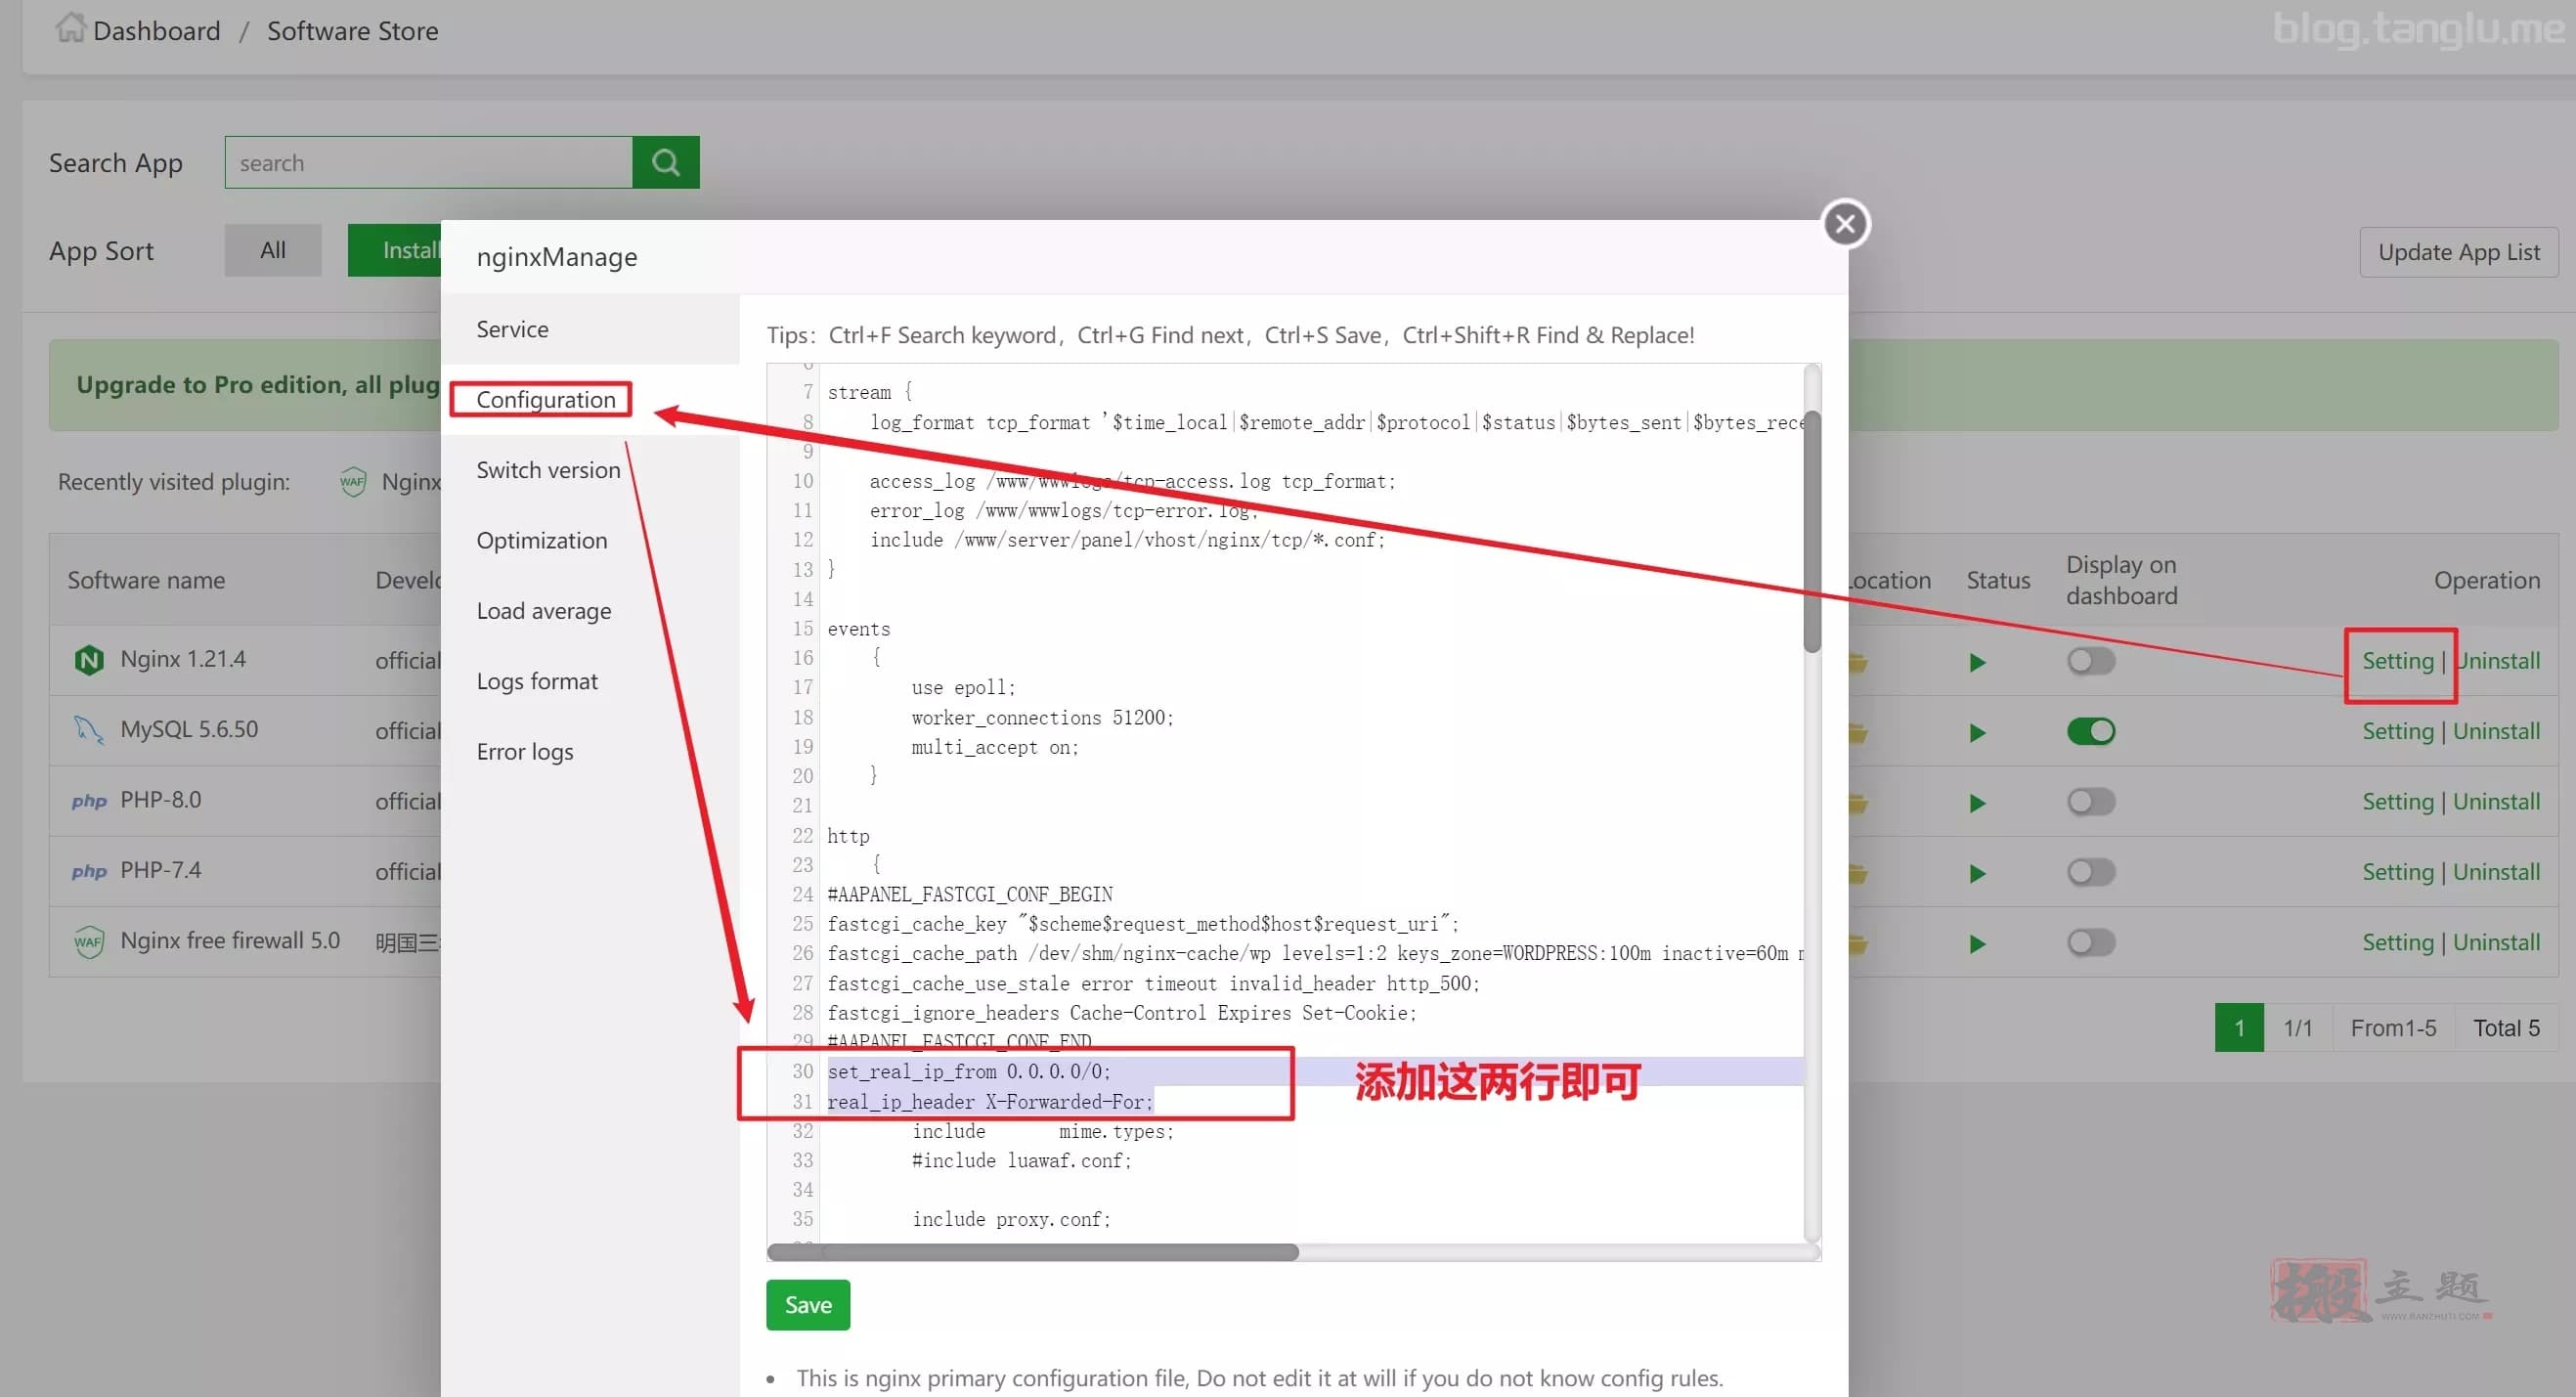Image resolution: width=2576 pixels, height=1397 pixels.
Task: Click line 31 real_ip_header in editor
Action: [990, 1102]
